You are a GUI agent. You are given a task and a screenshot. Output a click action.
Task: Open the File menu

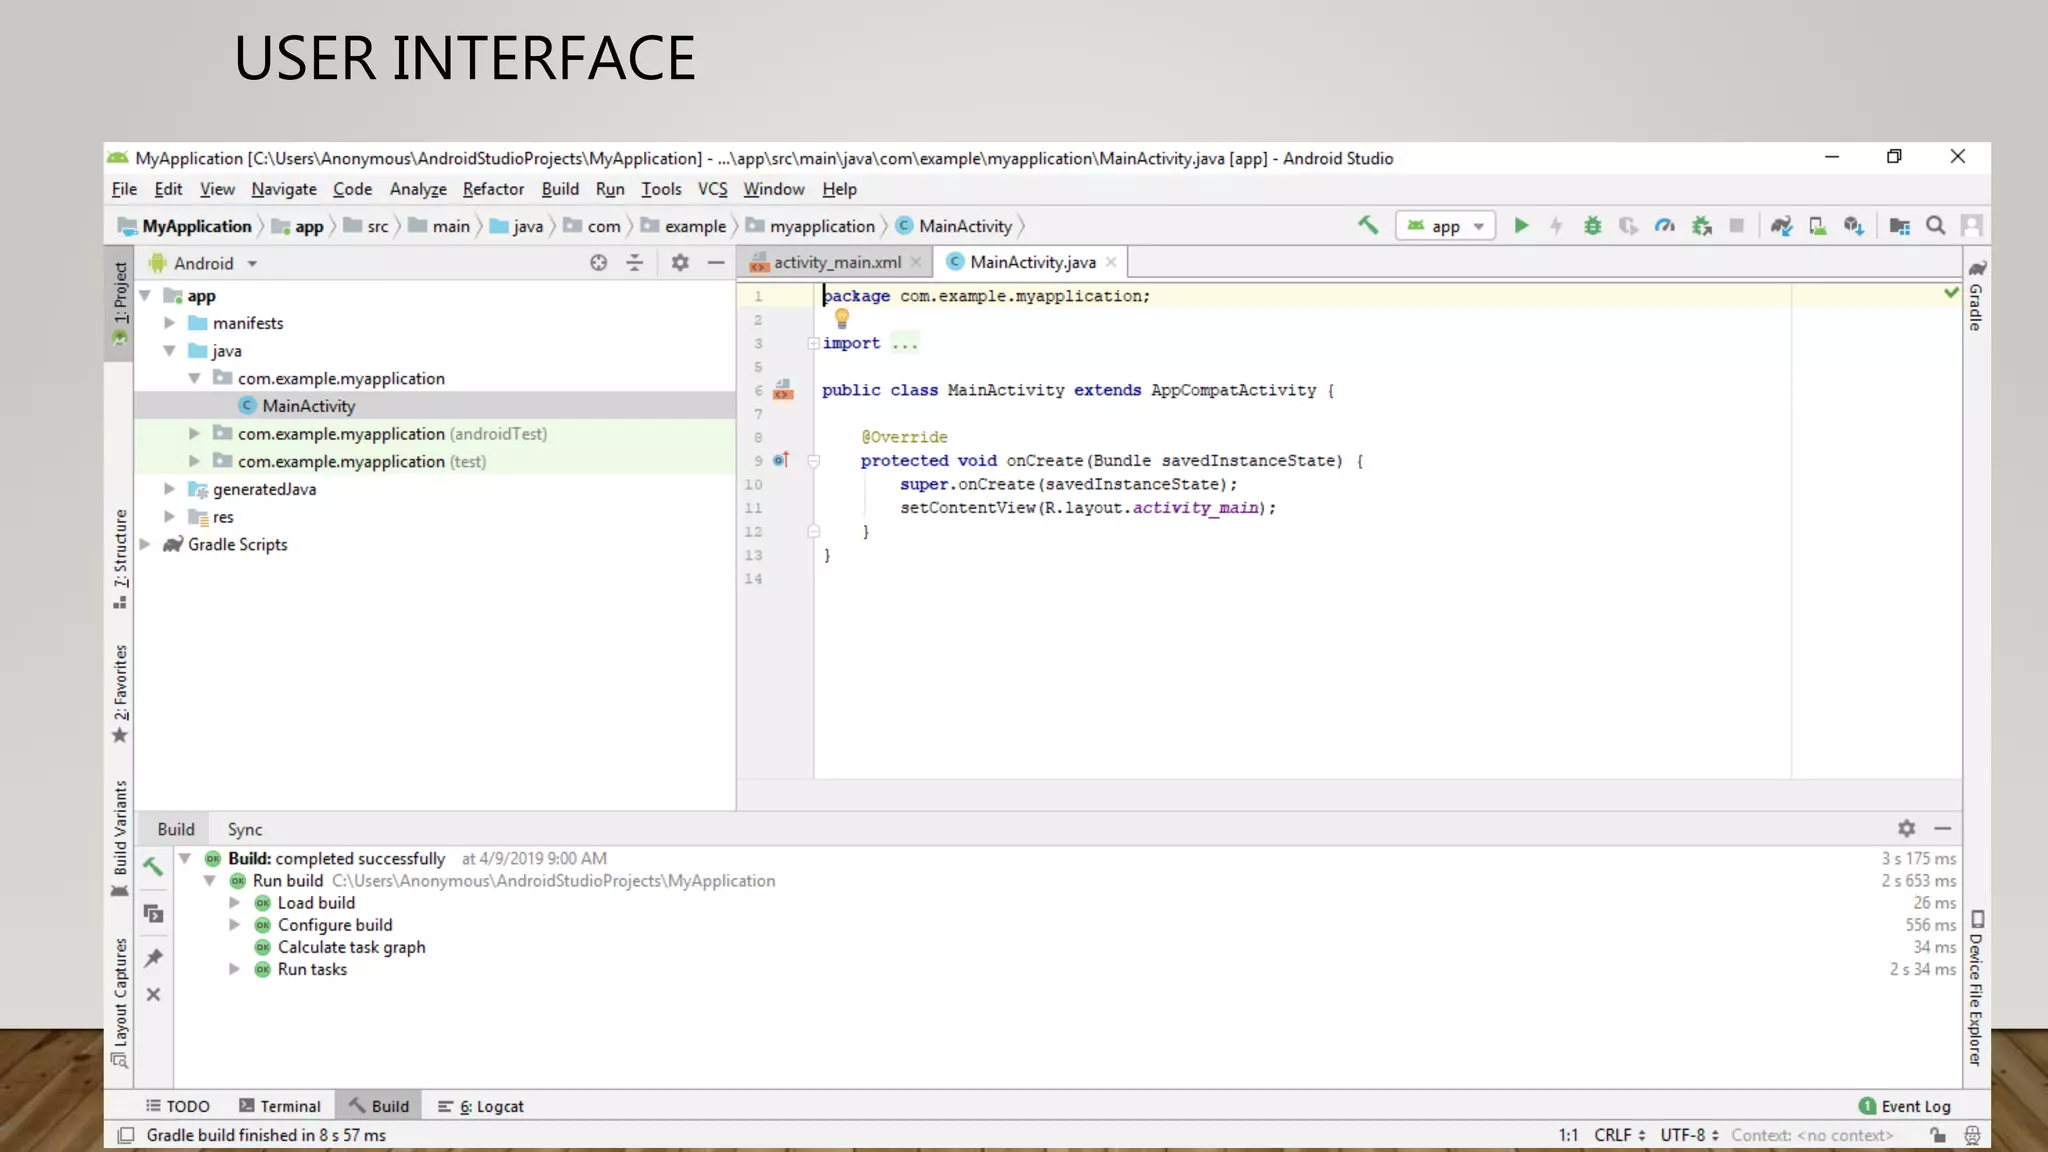[x=124, y=189]
